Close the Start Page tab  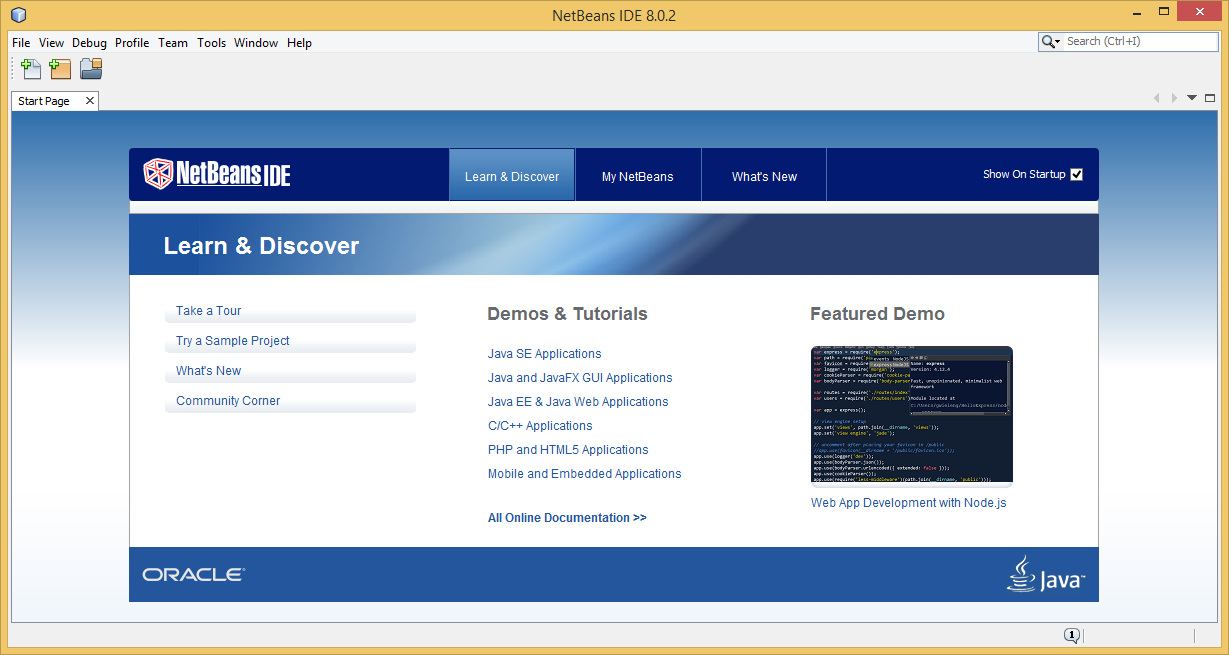(89, 100)
